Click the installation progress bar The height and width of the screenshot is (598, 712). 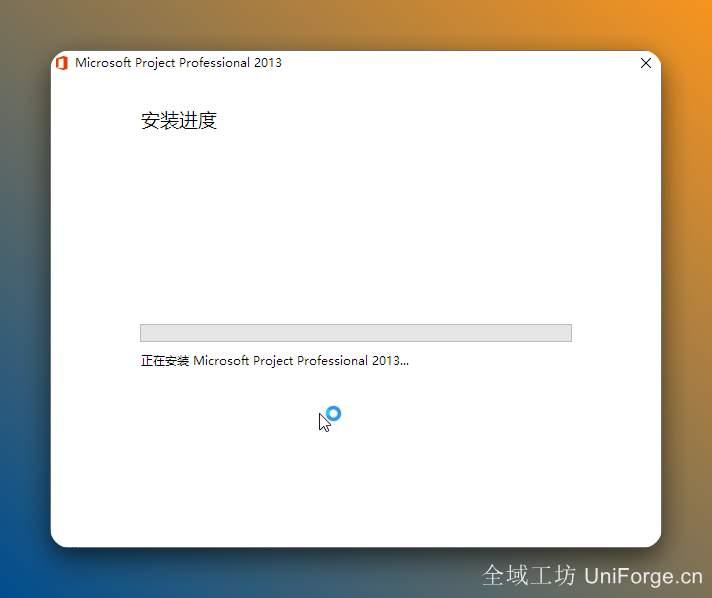click(356, 333)
